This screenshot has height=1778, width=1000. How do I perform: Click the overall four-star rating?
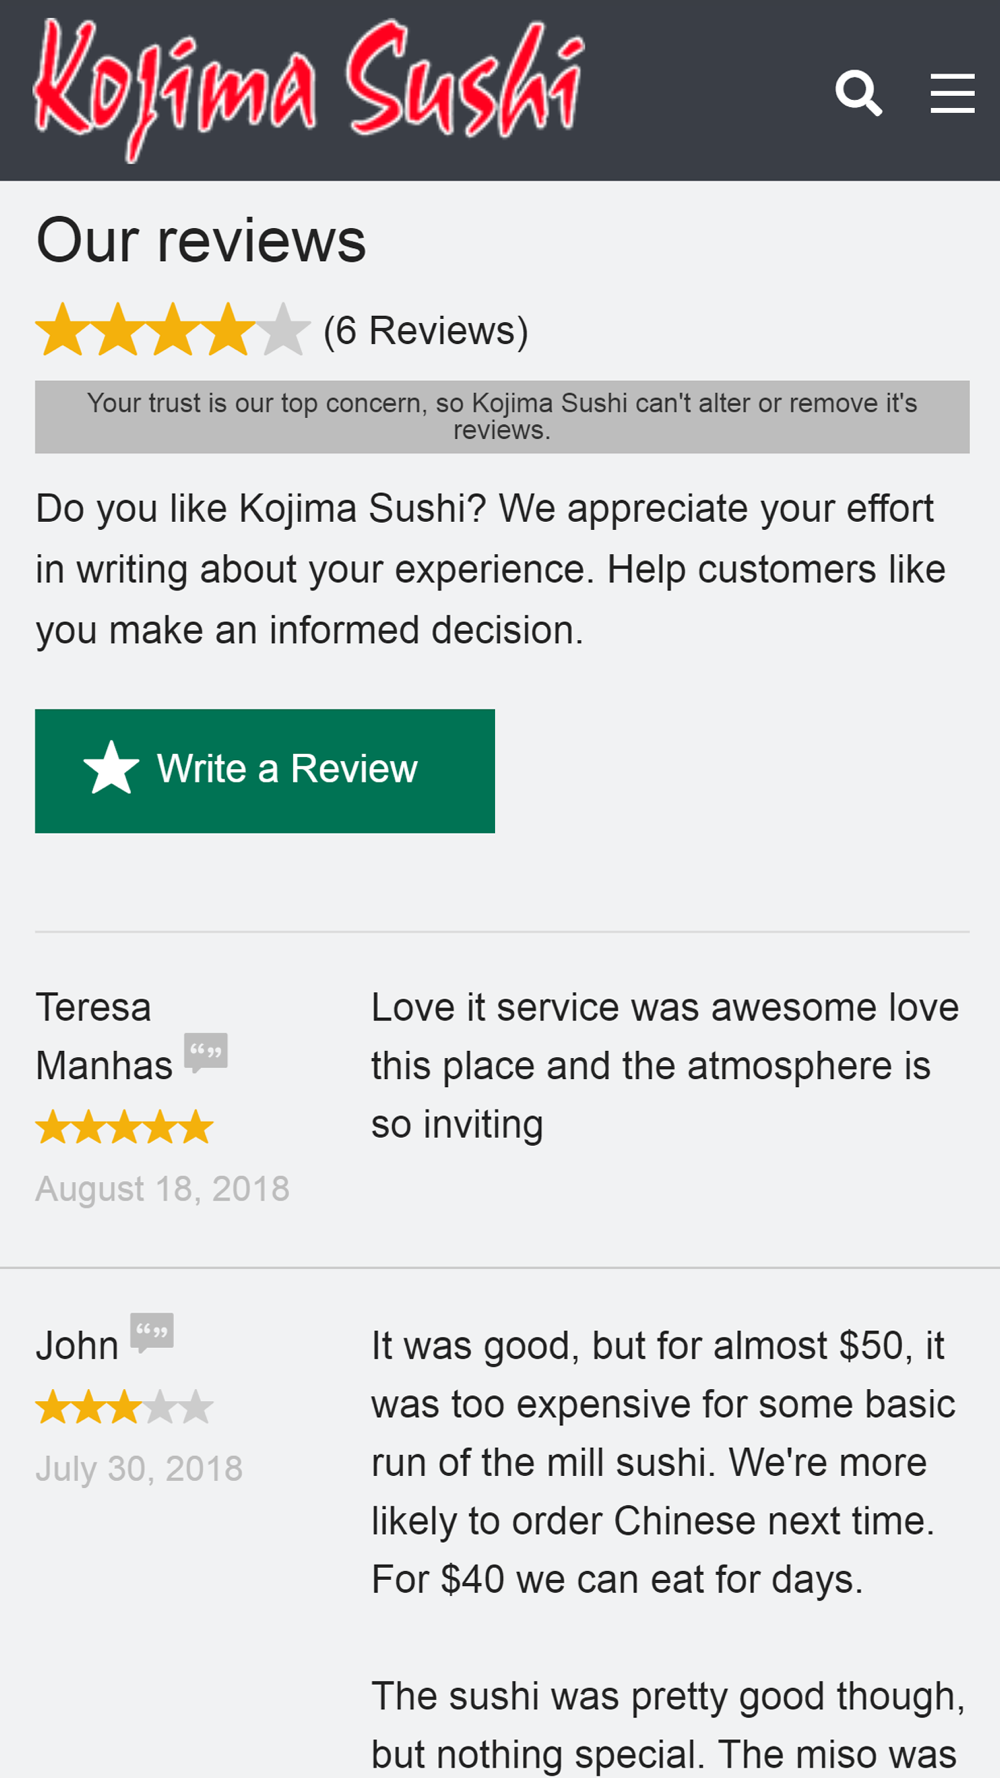(x=172, y=330)
